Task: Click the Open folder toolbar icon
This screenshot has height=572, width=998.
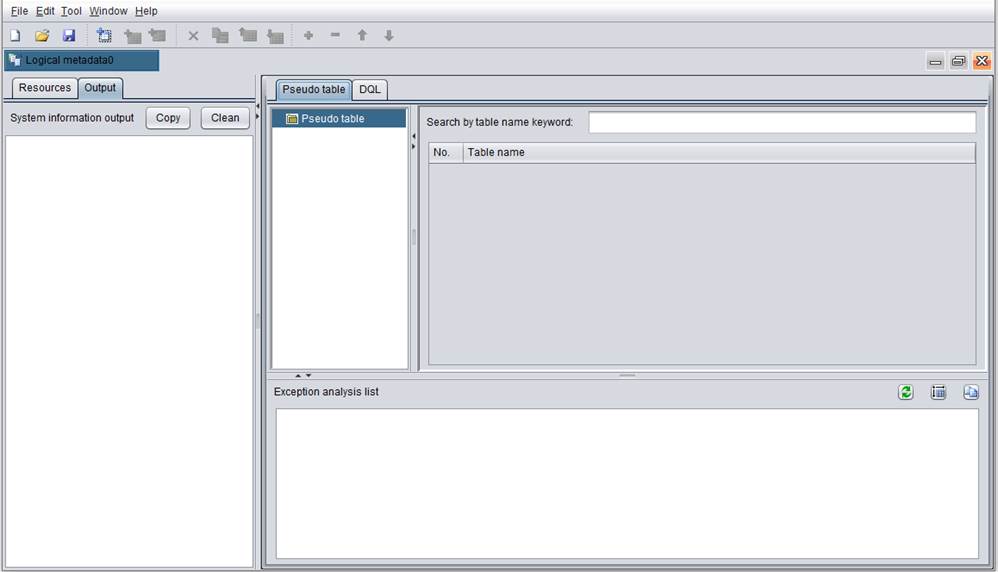Action: [42, 35]
